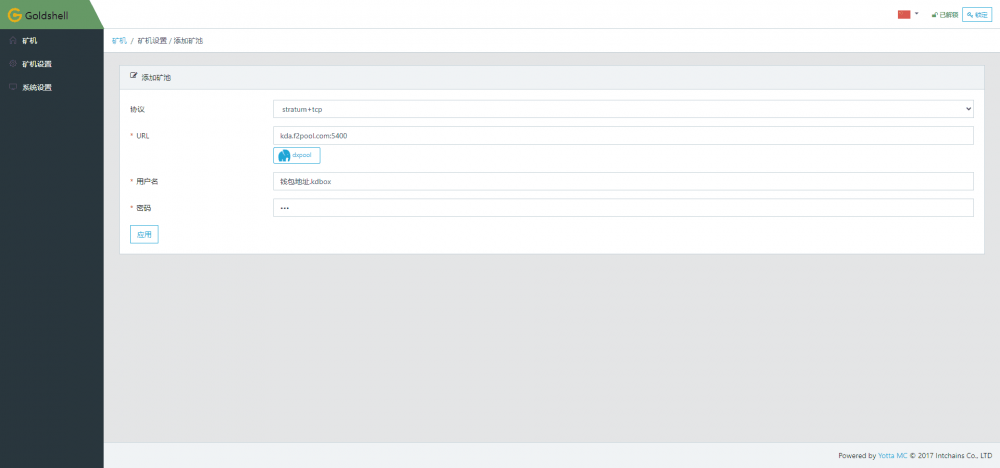
Task: Open the 协议 stratum+tcp dropdown
Action: pyautogui.click(x=623, y=109)
